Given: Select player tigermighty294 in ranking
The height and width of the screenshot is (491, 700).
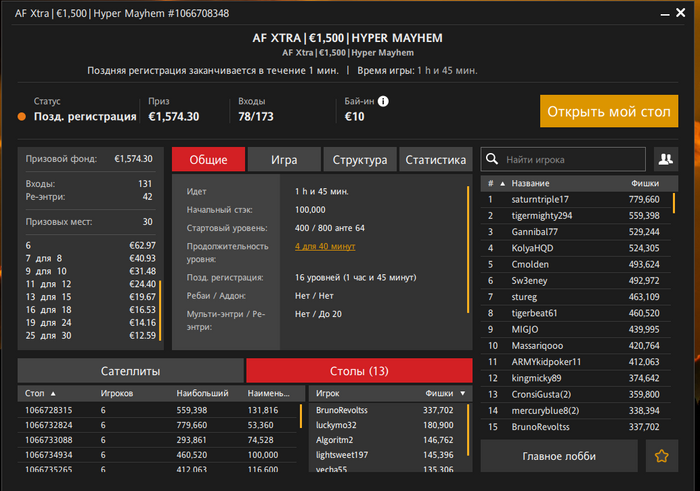Looking at the screenshot, I should coord(576,216).
